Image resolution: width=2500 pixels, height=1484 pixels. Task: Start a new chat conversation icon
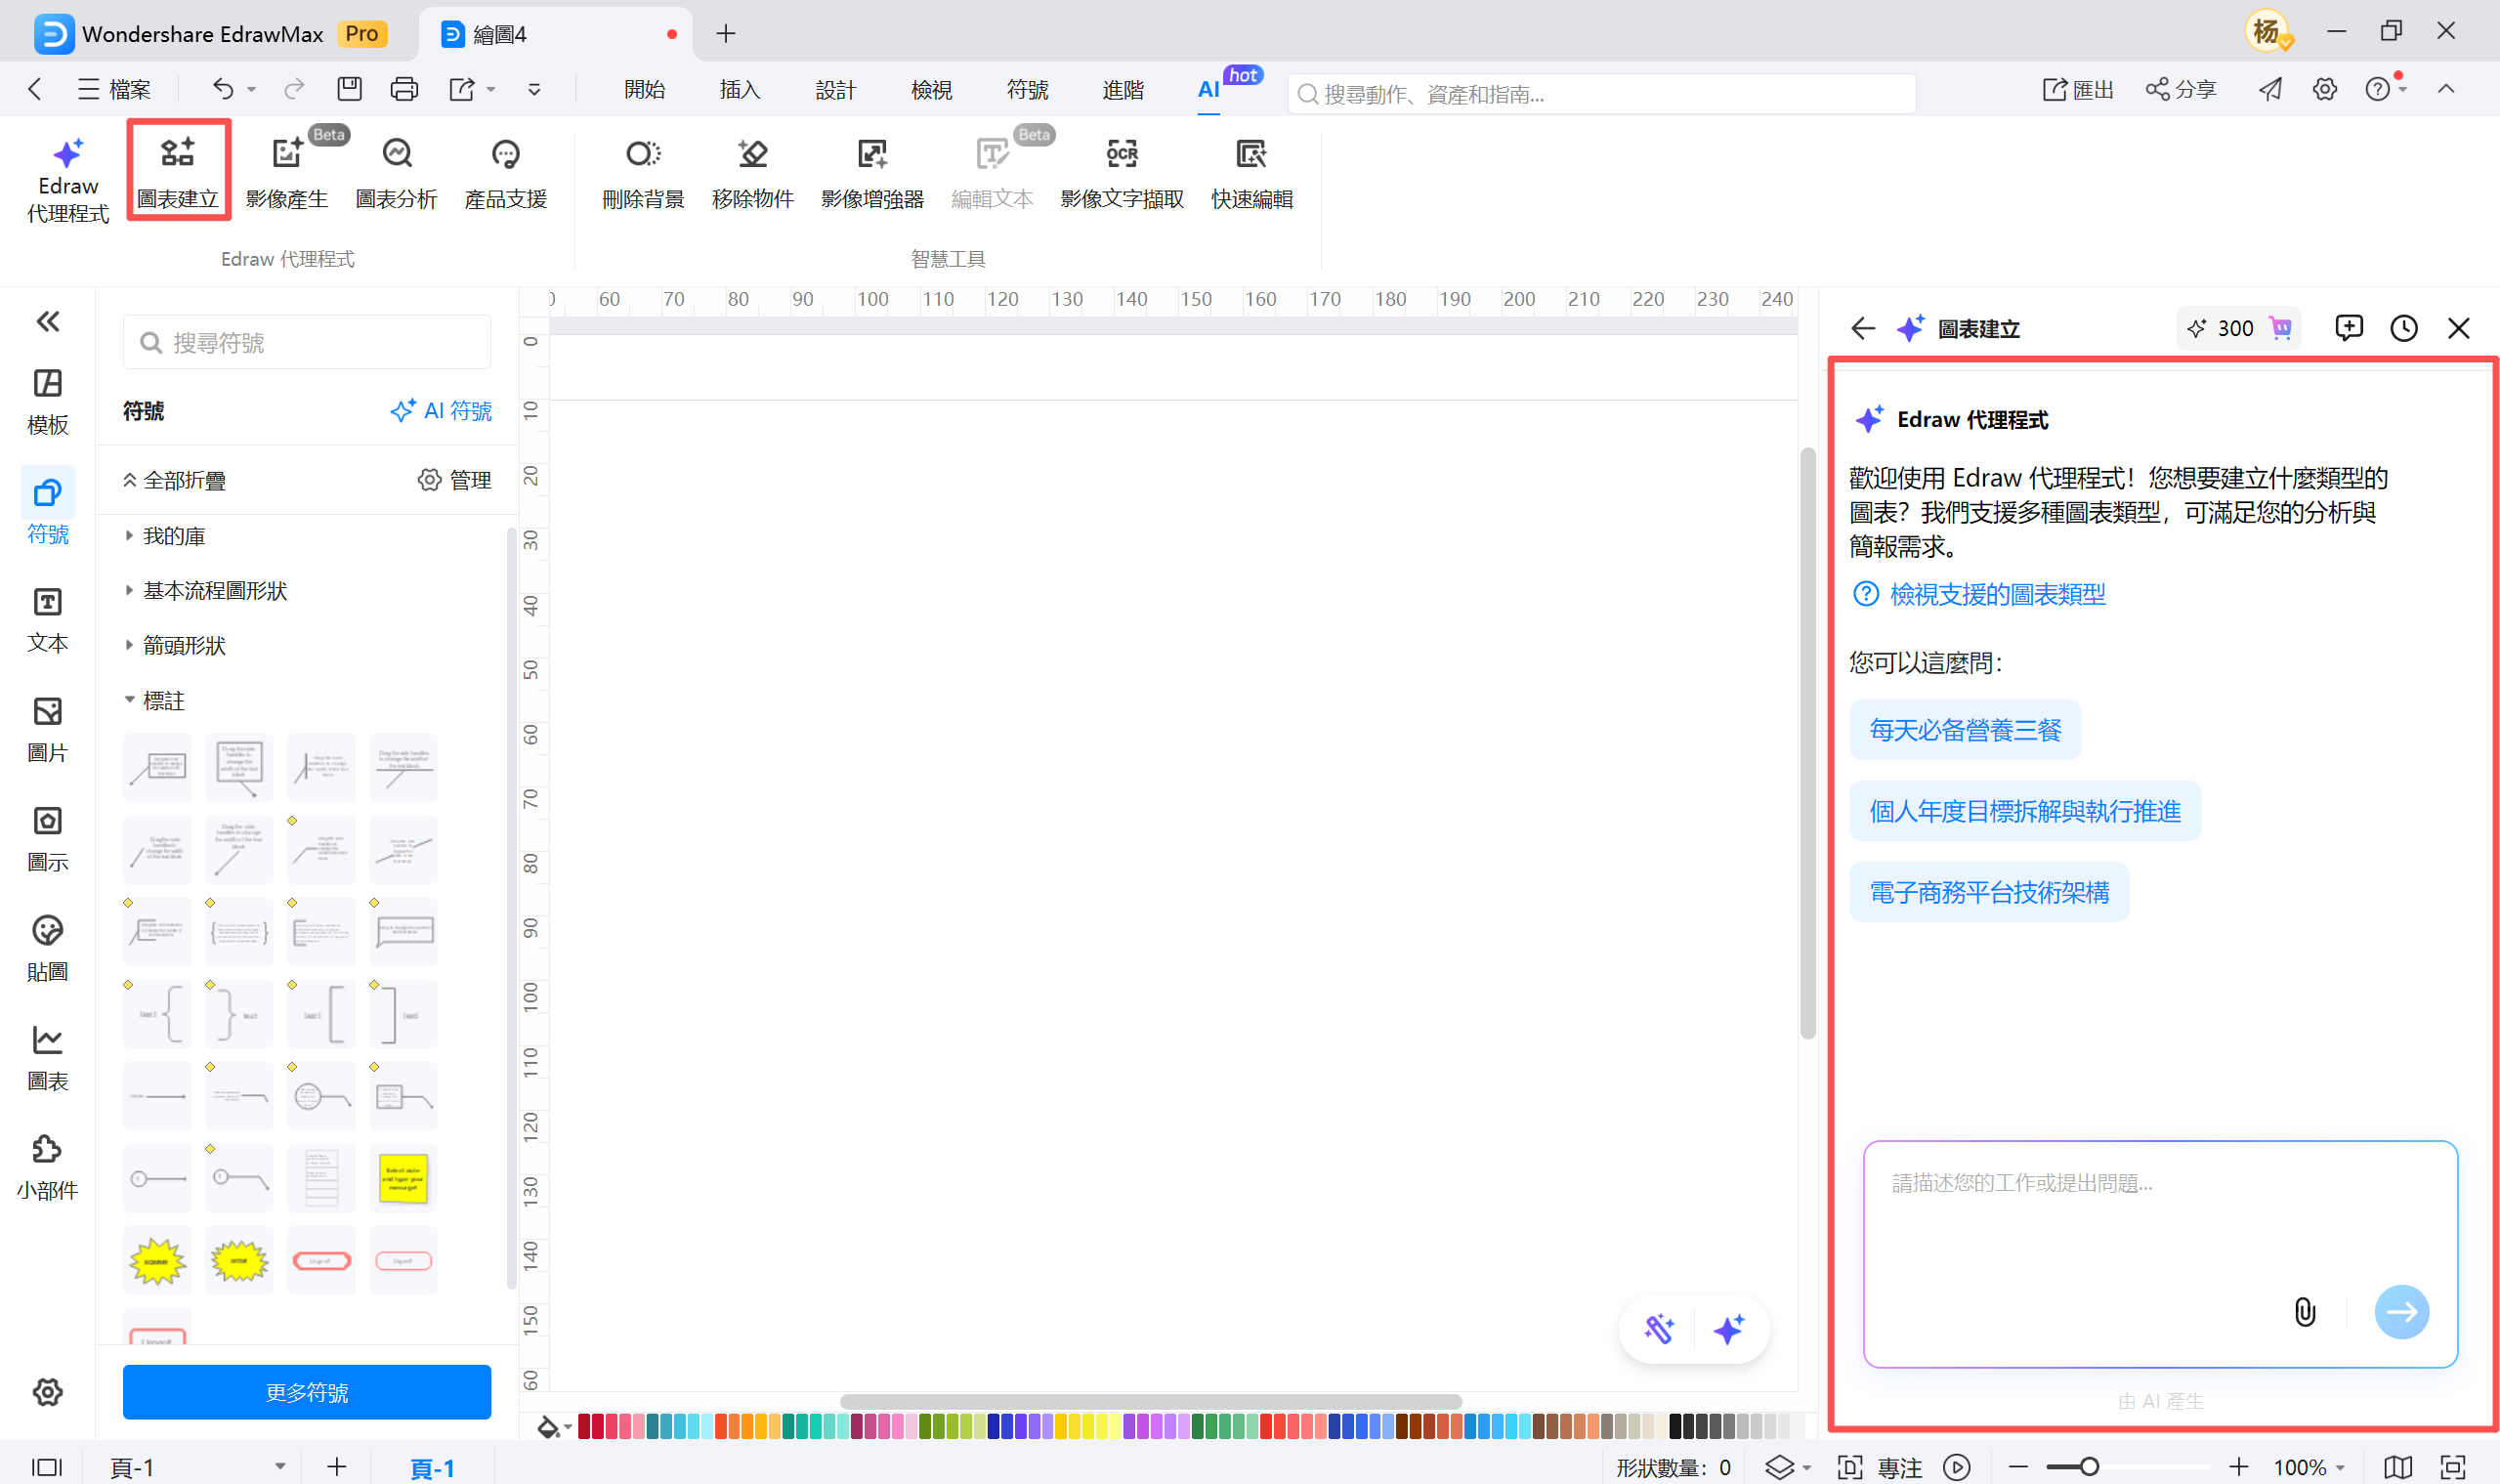click(x=2348, y=328)
